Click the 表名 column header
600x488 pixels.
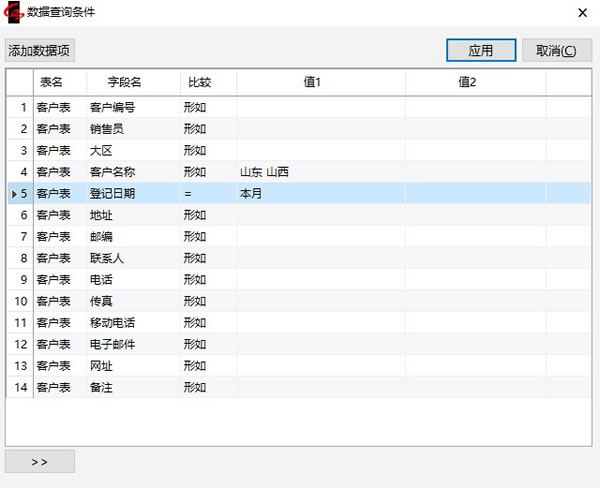pos(51,82)
